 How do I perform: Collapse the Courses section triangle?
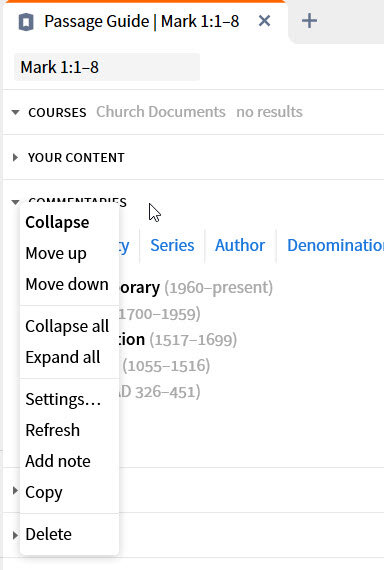15,112
